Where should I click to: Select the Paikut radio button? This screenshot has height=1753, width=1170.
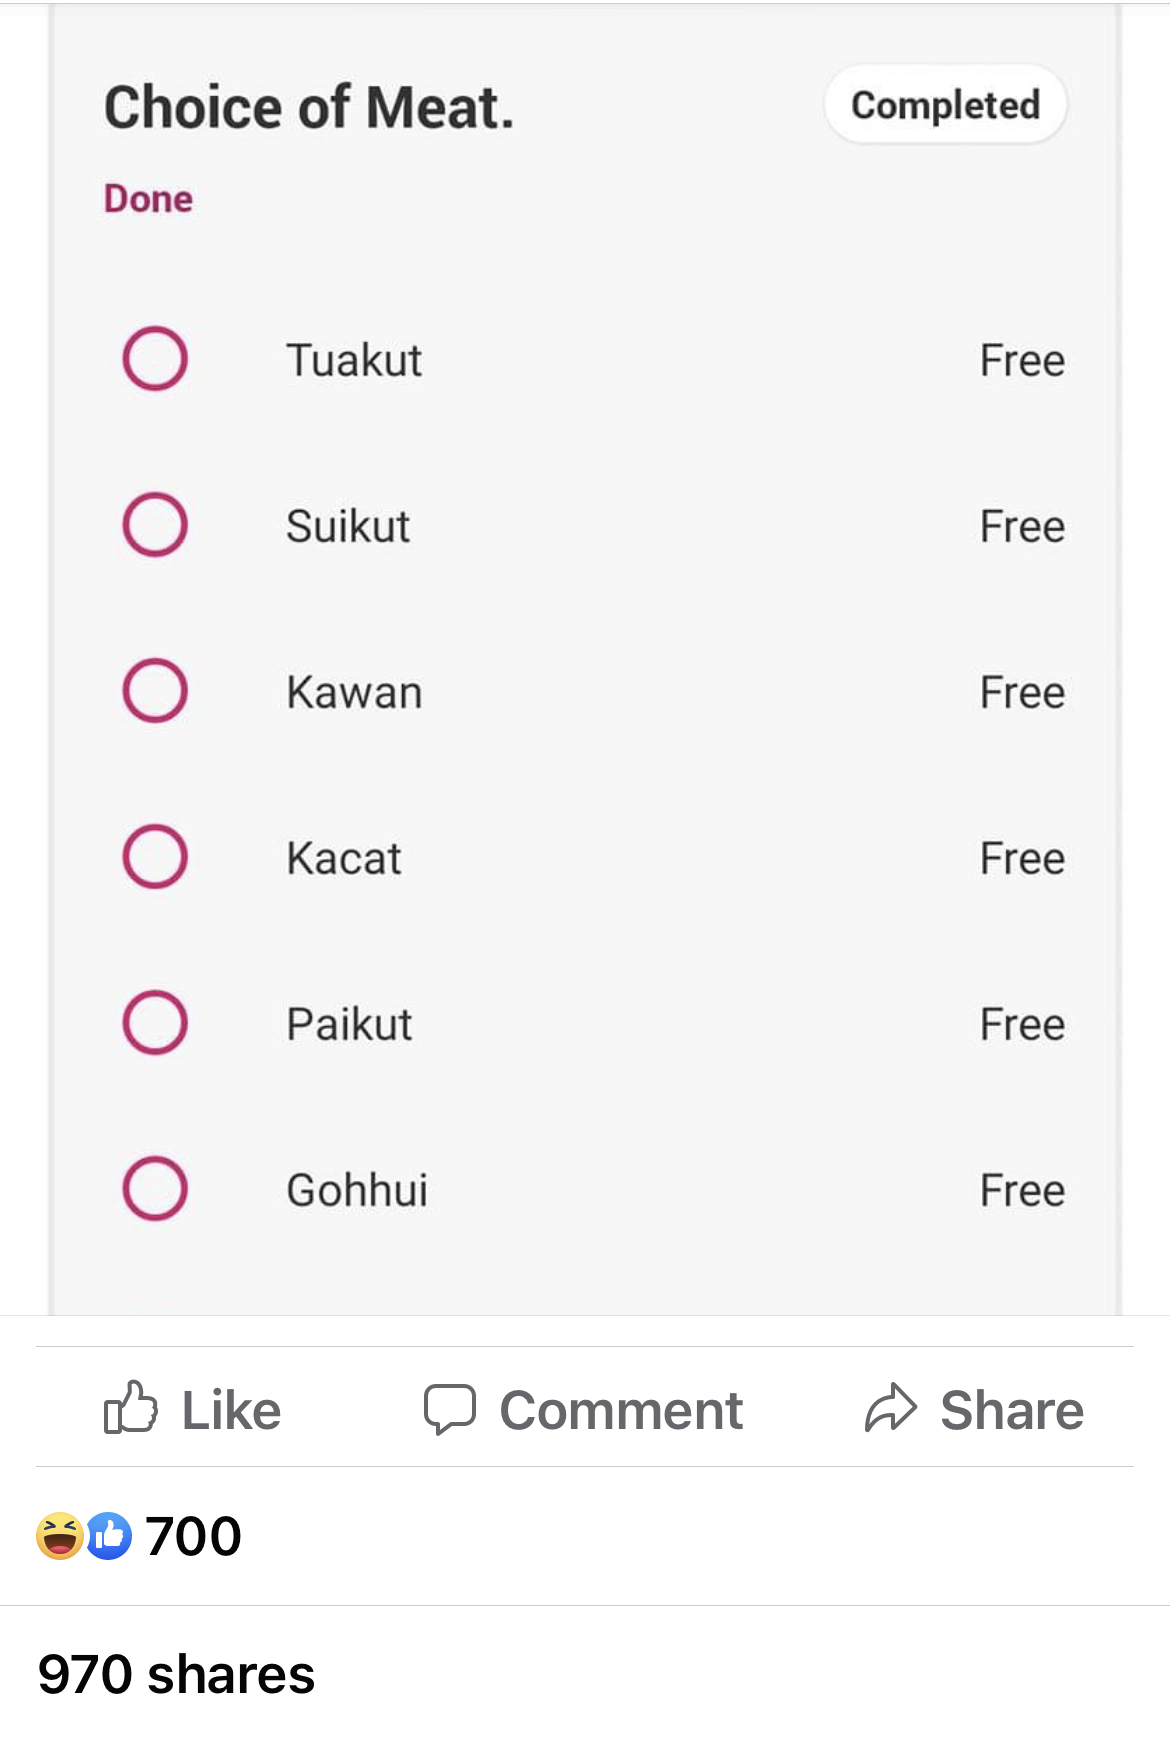(x=155, y=1022)
